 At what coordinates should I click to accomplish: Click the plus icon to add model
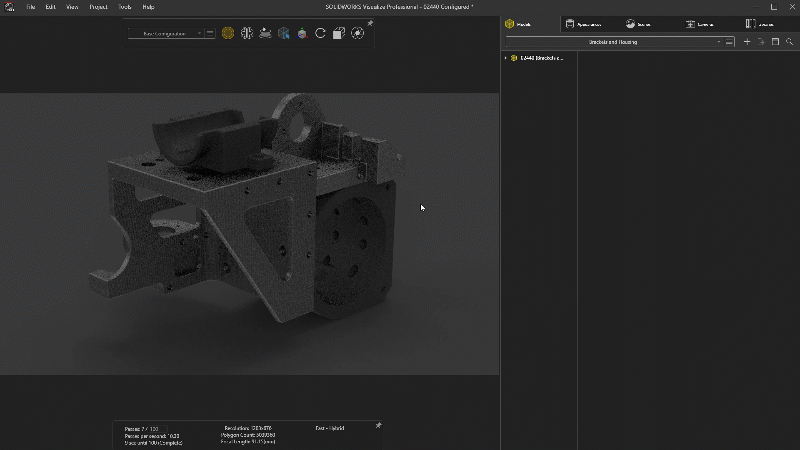click(x=747, y=42)
